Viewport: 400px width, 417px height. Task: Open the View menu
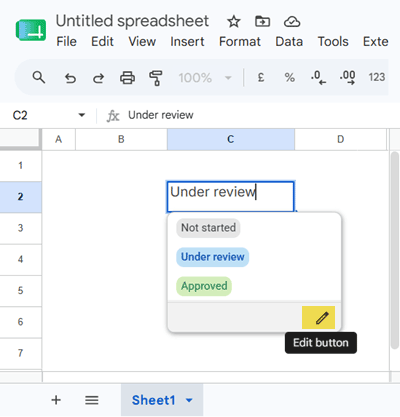(x=142, y=42)
